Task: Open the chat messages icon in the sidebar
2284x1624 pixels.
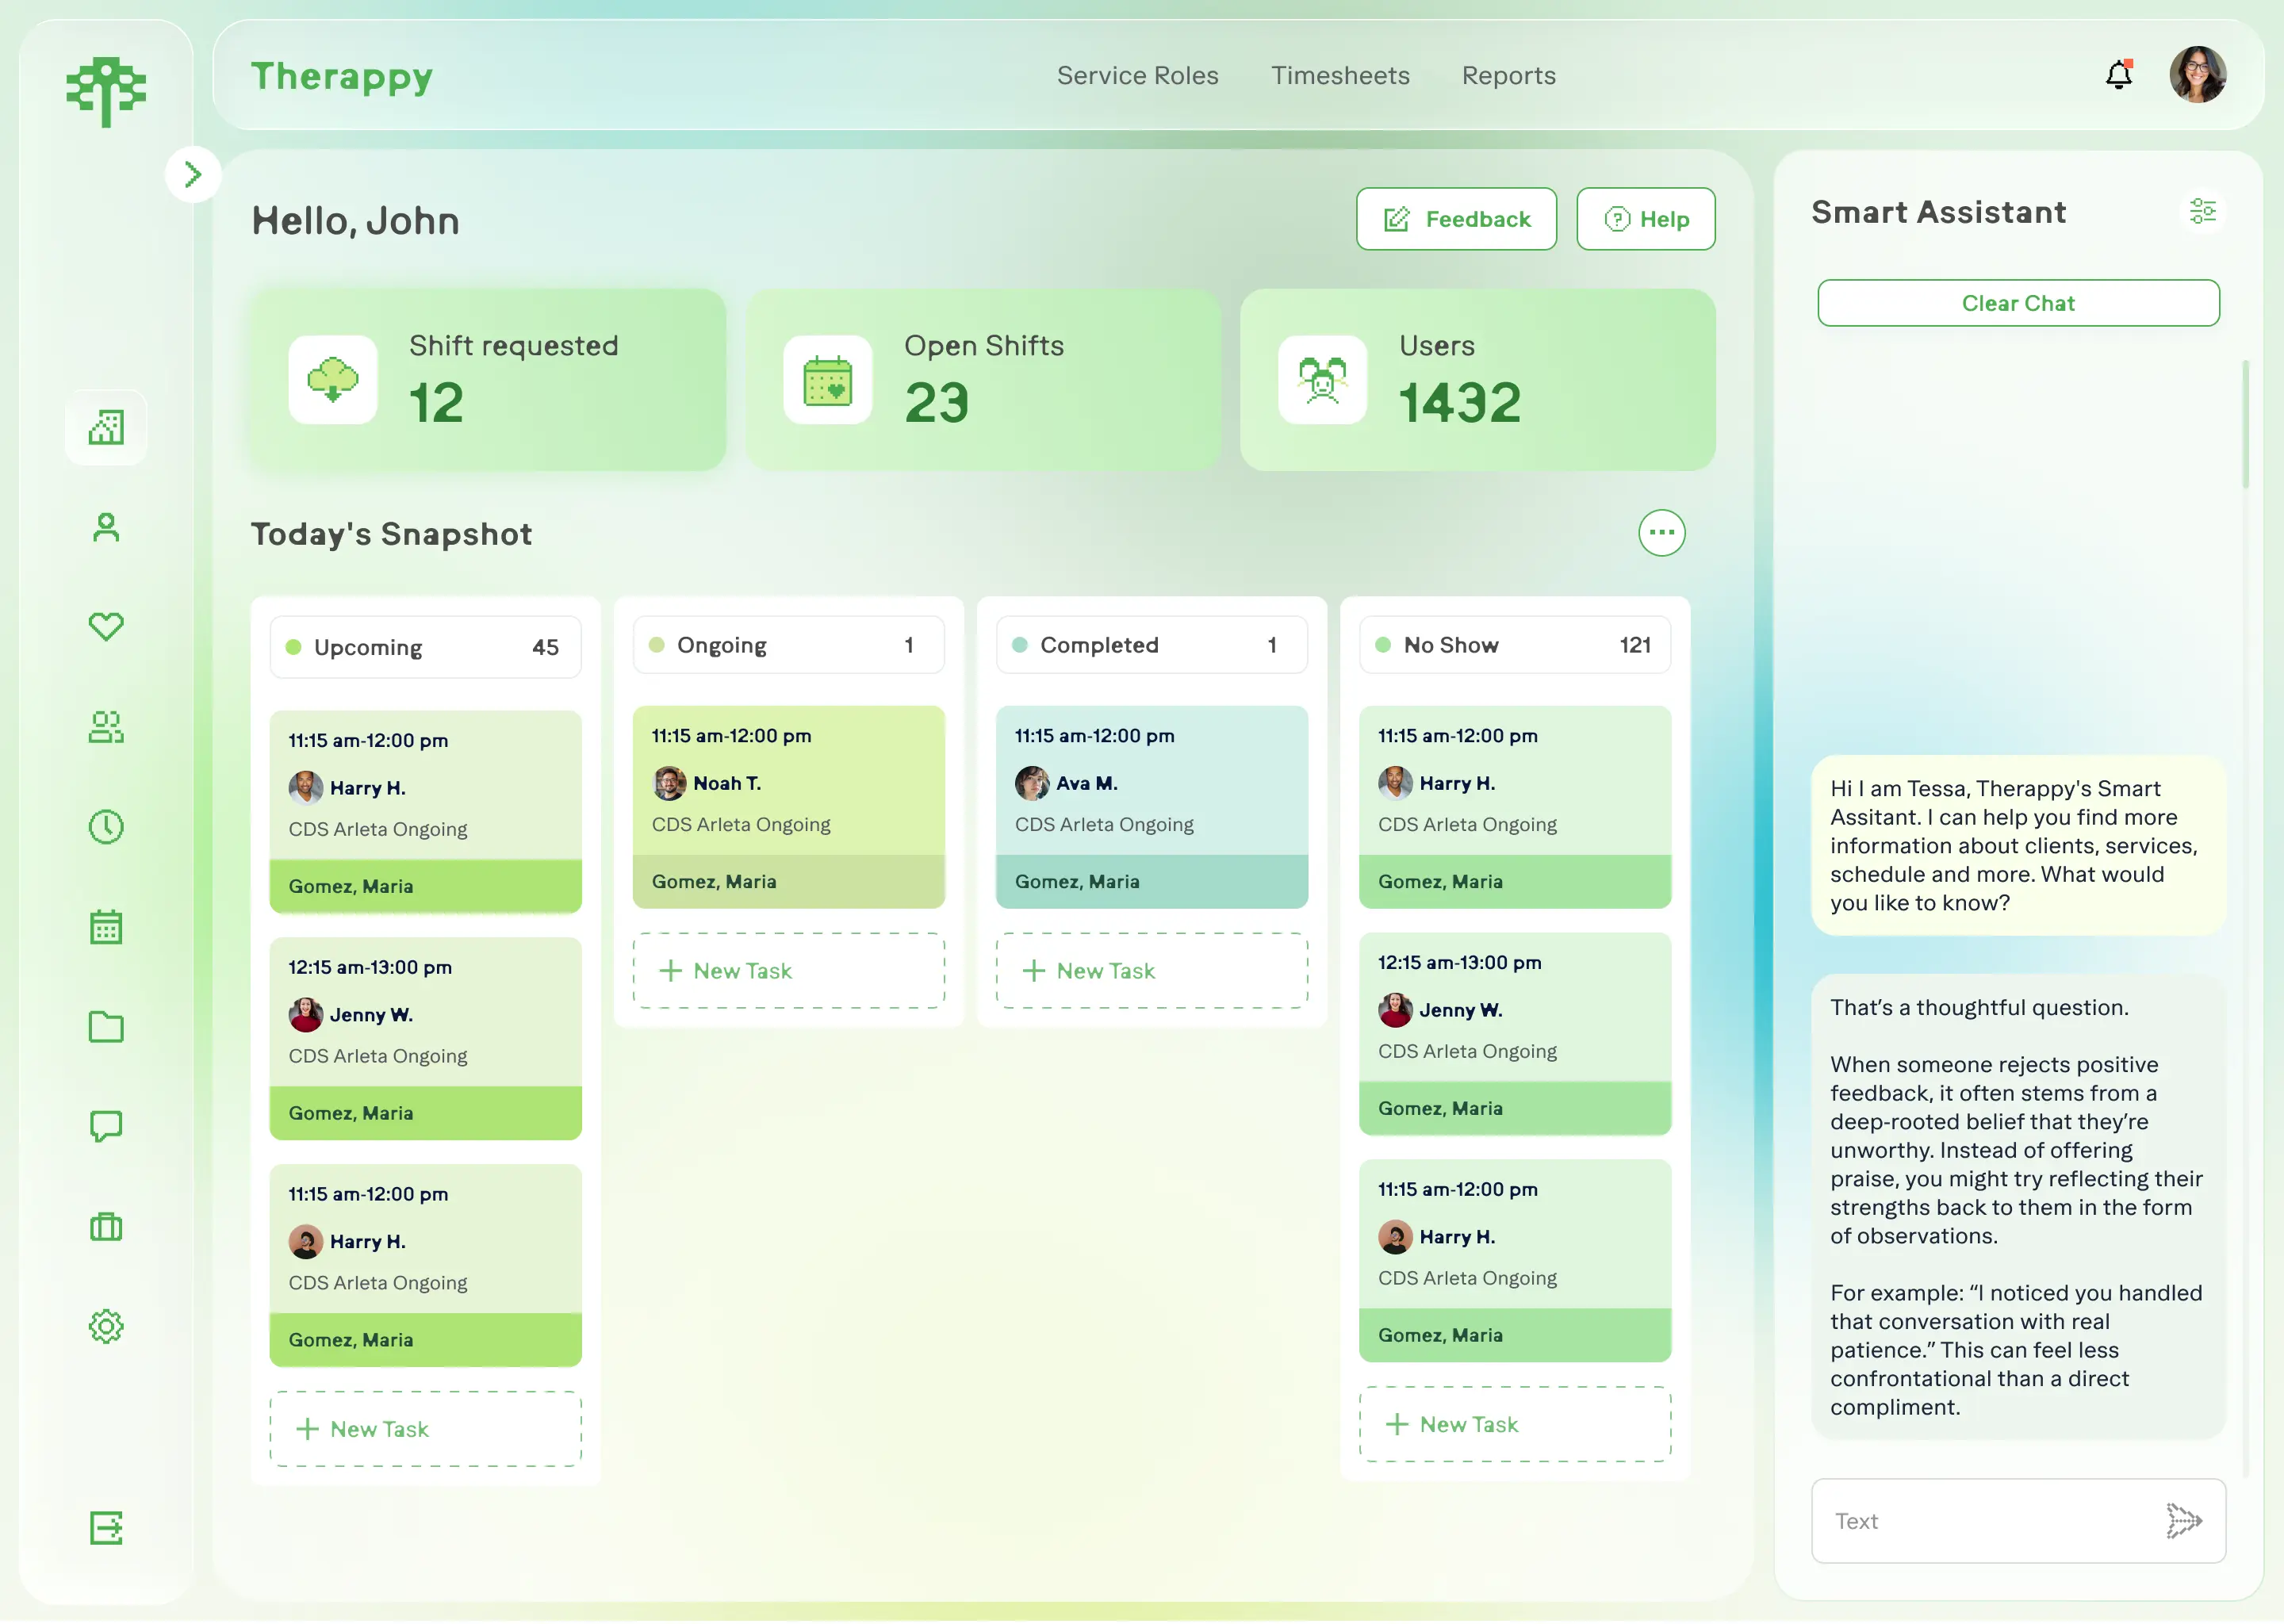Action: (x=106, y=1126)
